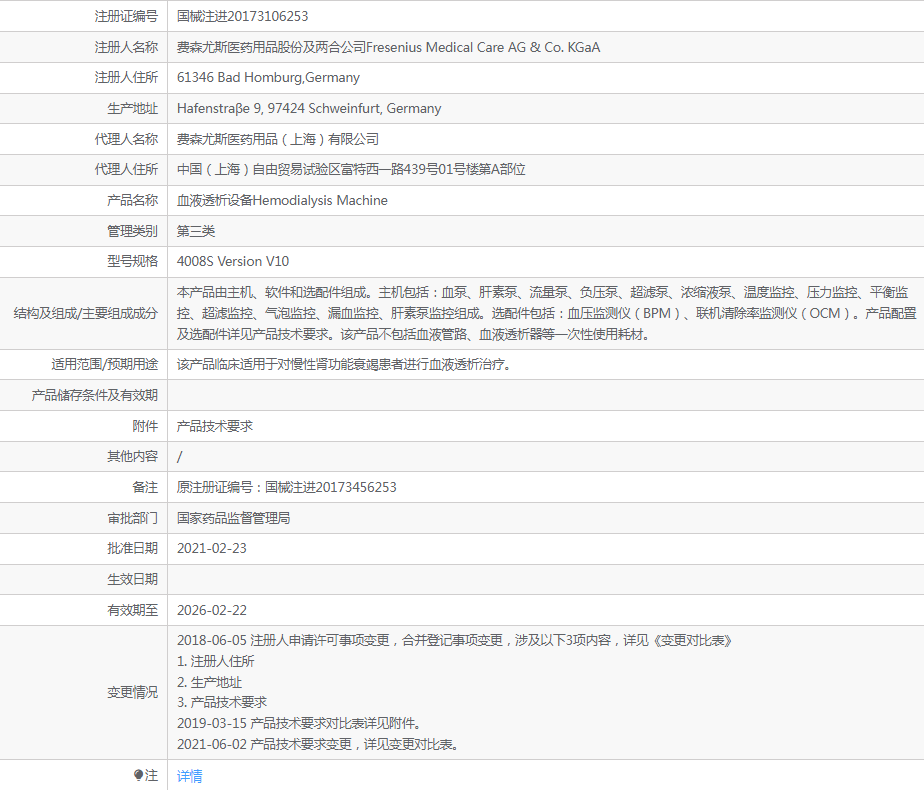Select remark 原注册证编号：国械注进20173456253

coord(286,487)
